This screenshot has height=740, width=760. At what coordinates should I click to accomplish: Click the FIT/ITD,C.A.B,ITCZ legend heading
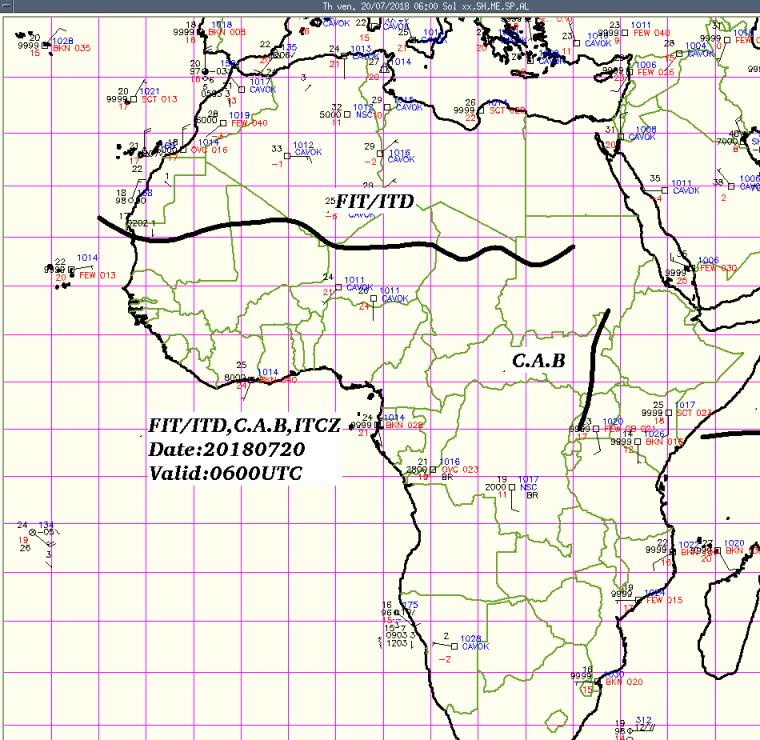(x=245, y=426)
